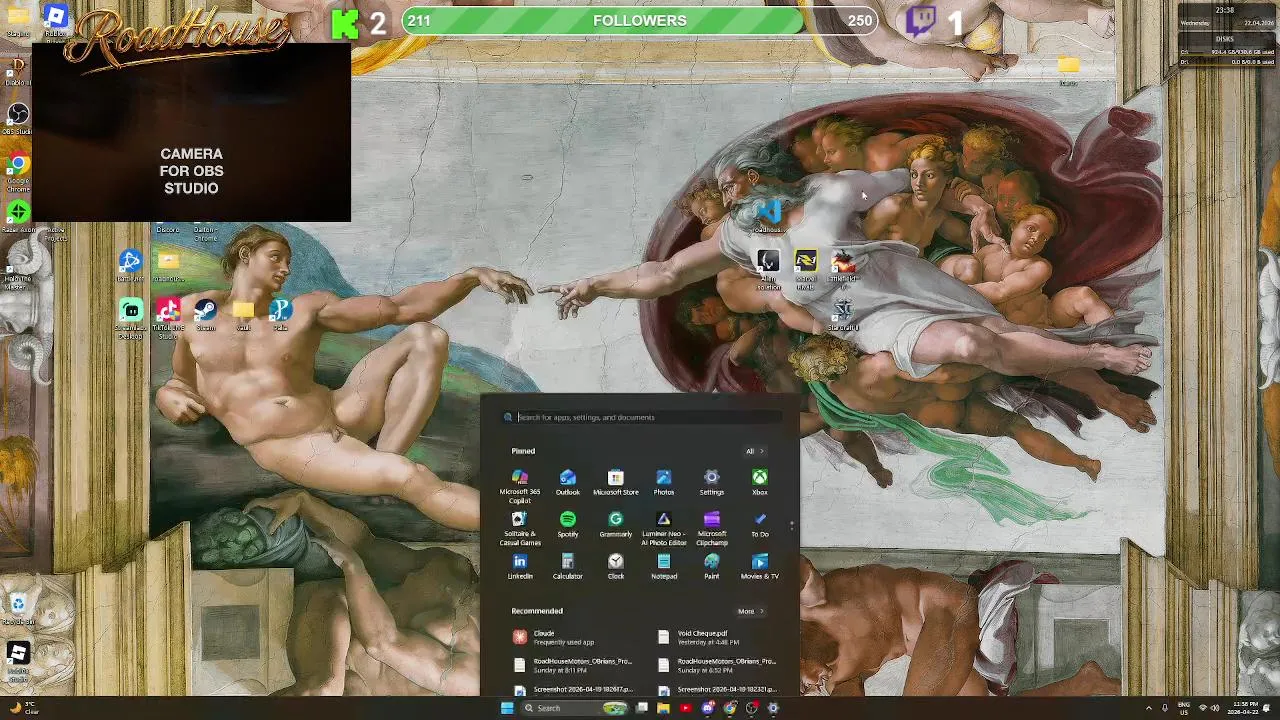Click the taskbar Search box
The width and height of the screenshot is (1280, 720).
pos(575,708)
